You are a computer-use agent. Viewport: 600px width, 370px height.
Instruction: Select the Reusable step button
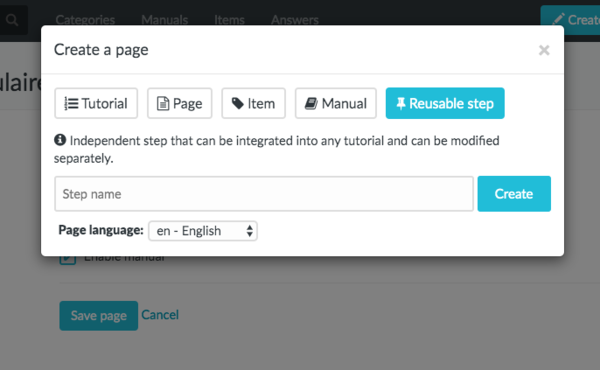click(x=445, y=103)
